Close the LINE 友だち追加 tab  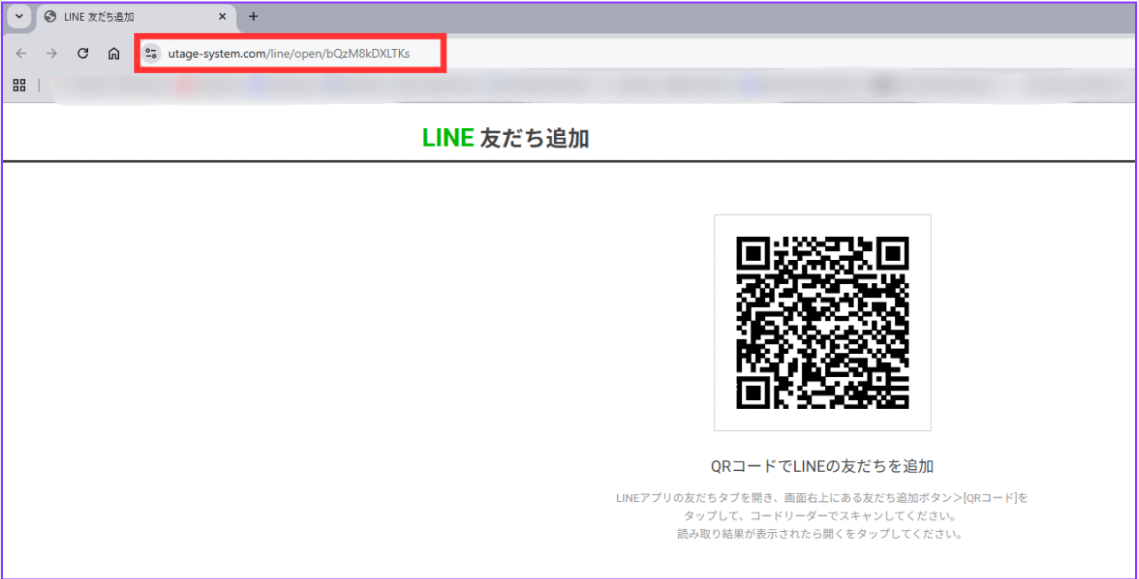tap(223, 17)
